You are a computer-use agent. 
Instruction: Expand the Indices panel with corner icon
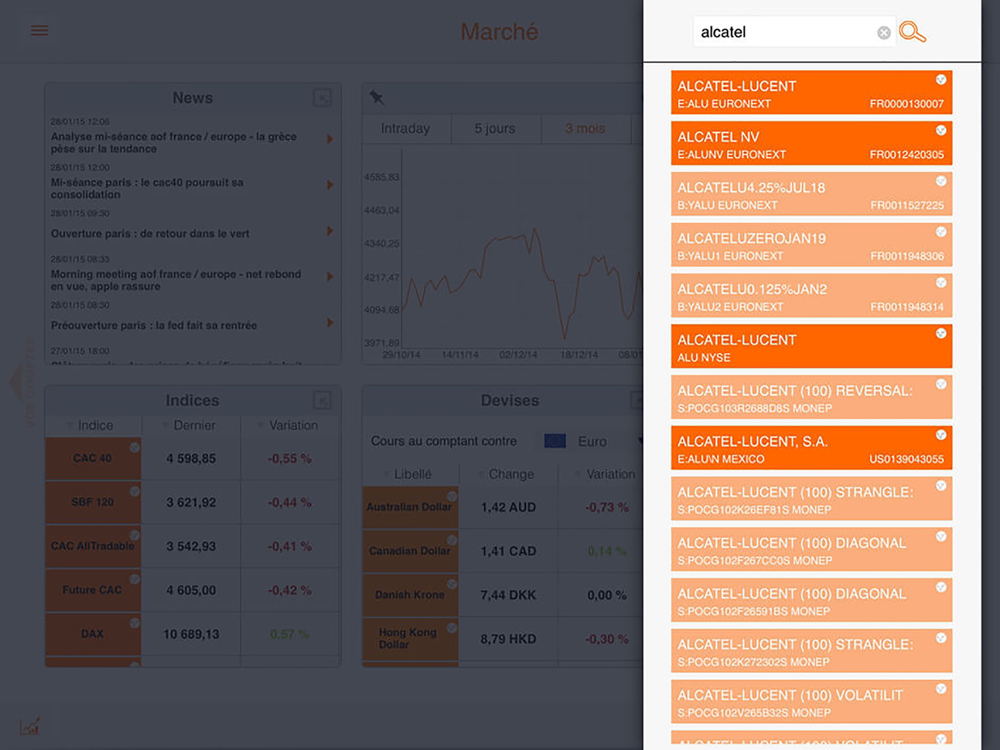322,401
